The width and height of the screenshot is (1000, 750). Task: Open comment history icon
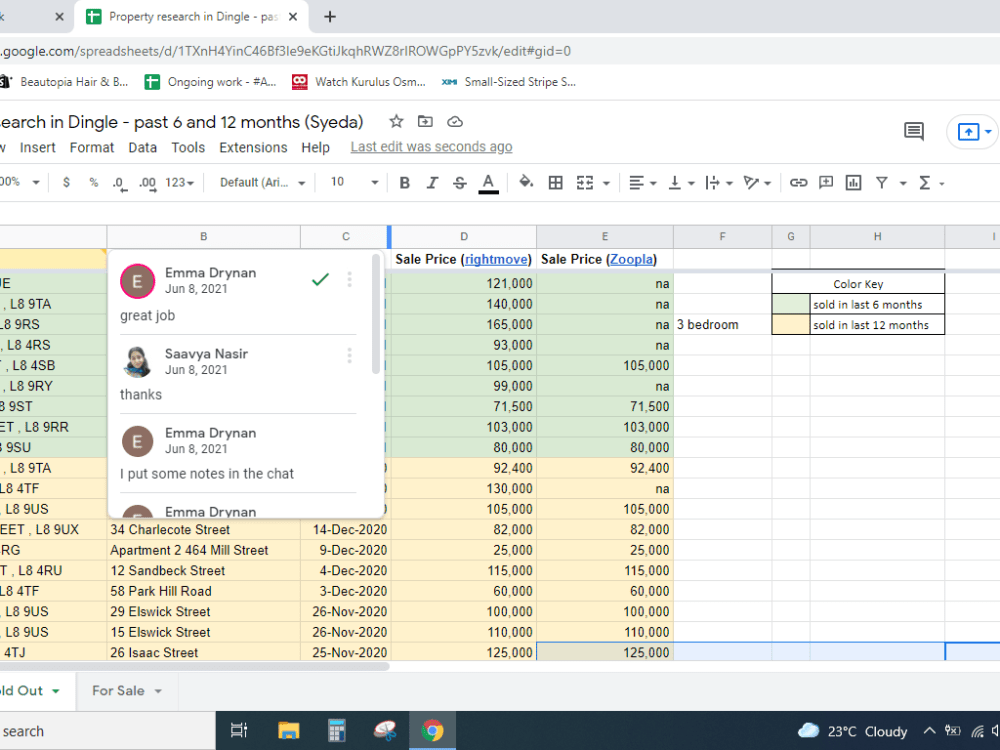[914, 131]
